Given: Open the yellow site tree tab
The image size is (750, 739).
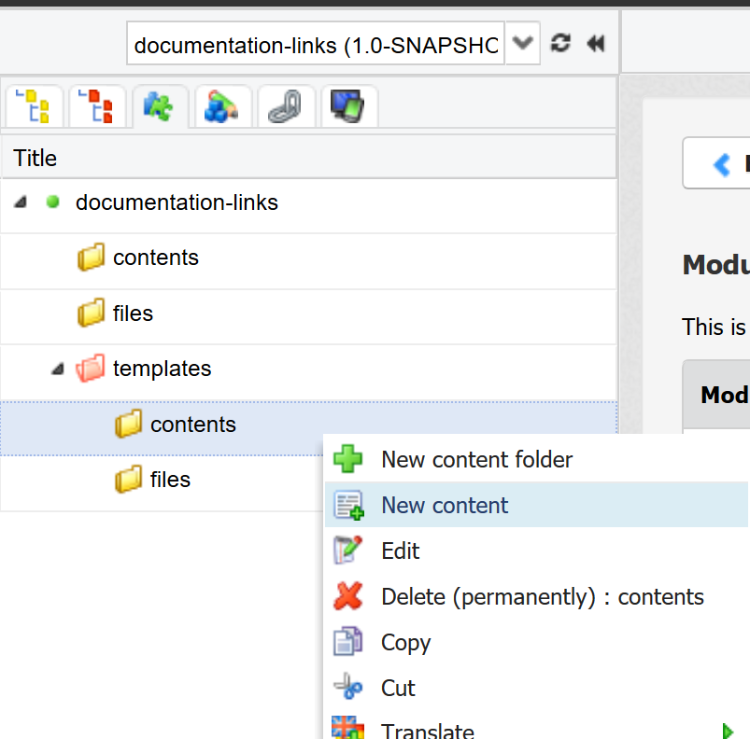Looking at the screenshot, I should (x=33, y=106).
